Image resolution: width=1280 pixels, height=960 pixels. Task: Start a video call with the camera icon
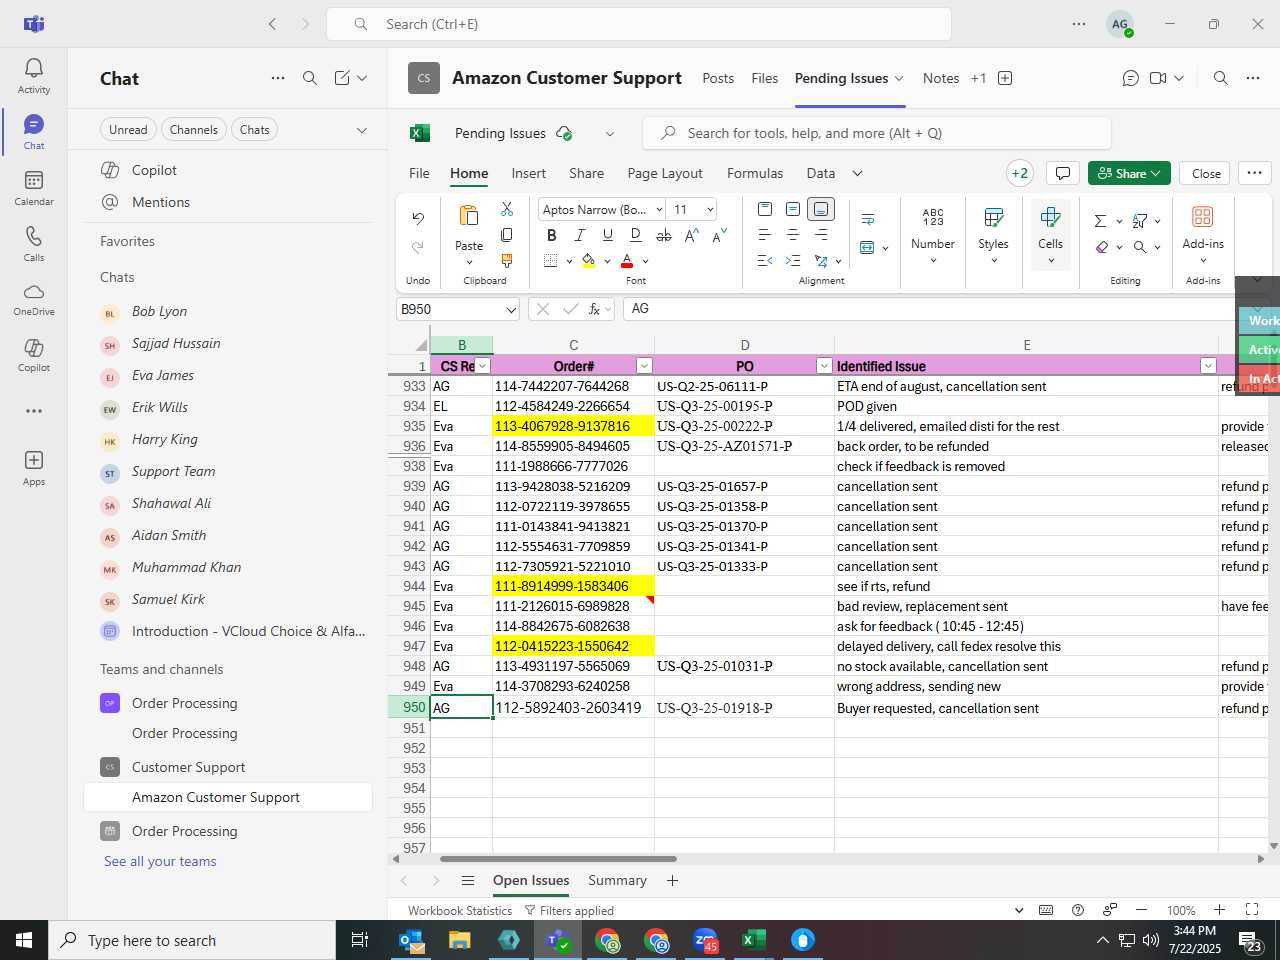click(x=1158, y=78)
